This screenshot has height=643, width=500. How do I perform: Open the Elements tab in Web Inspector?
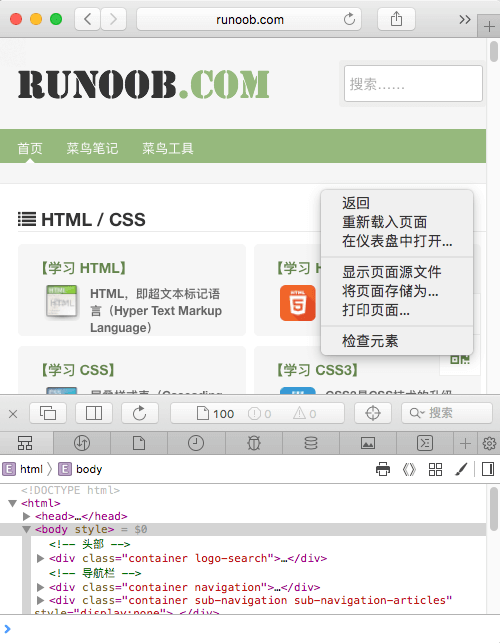[25, 443]
